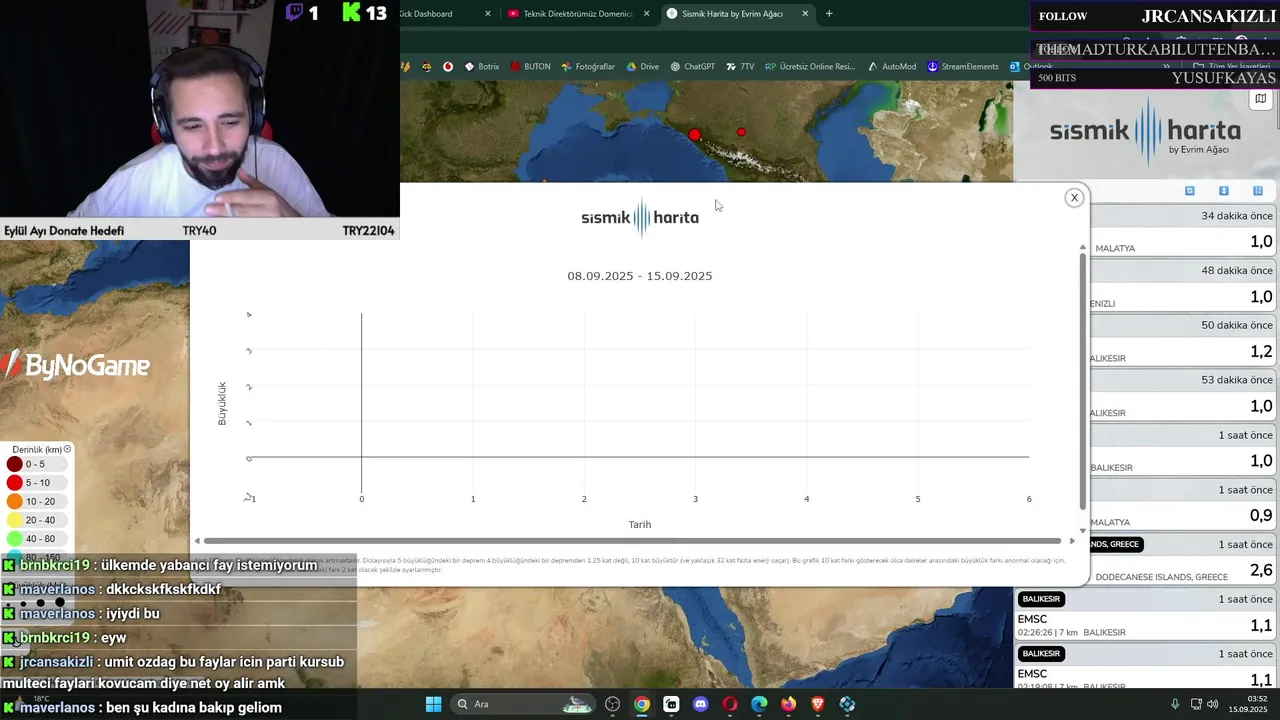Close the depth legend with X icon
Screen dimensions: 1280x720
[x=67, y=449]
